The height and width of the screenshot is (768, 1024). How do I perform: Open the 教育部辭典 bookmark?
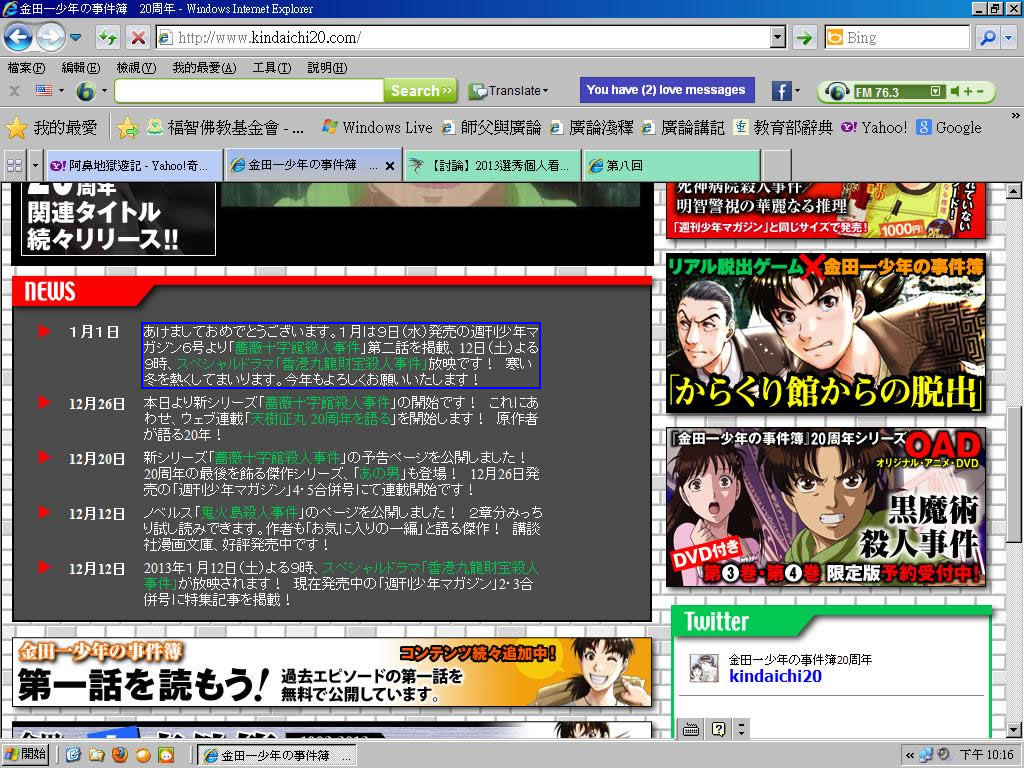click(783, 127)
